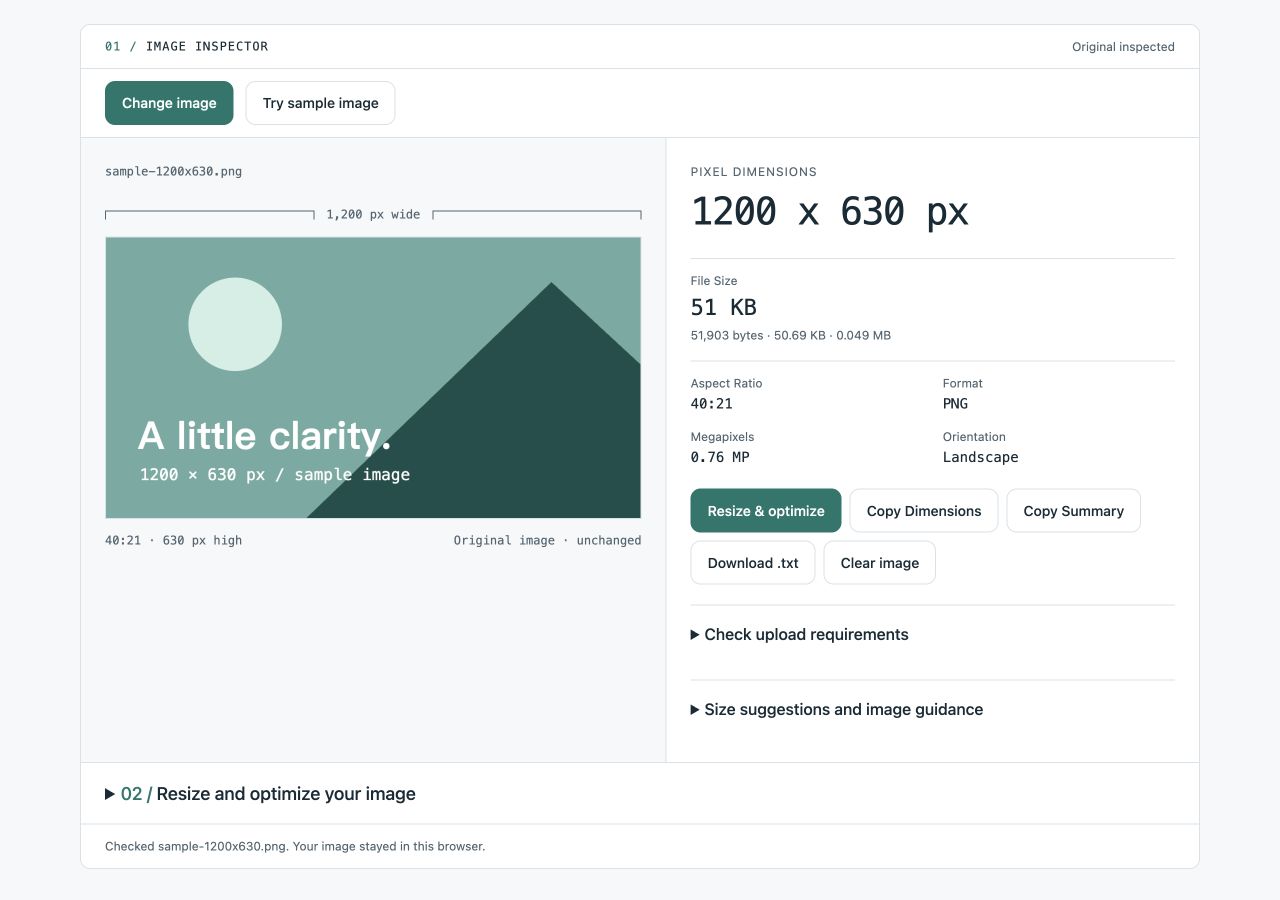
Task: Expand Check upload requirements section
Action: click(x=800, y=635)
